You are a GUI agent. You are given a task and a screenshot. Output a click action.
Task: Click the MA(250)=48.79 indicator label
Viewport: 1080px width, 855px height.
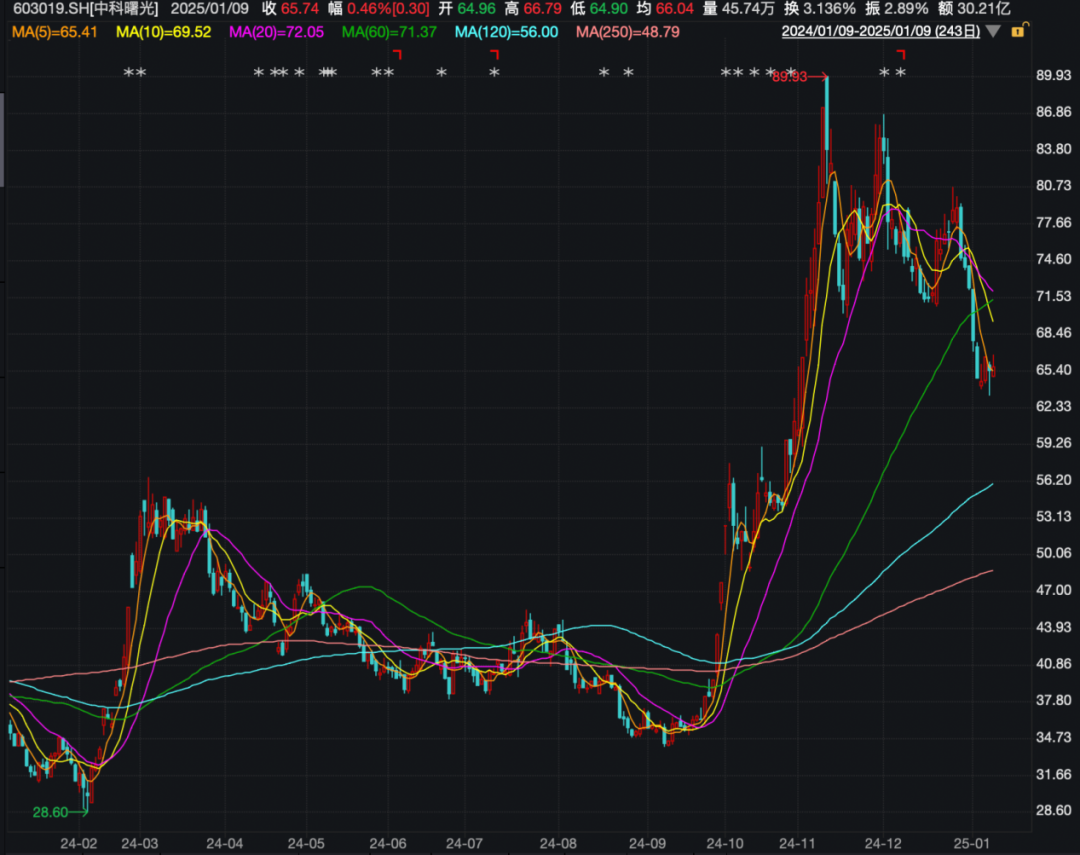(x=628, y=32)
